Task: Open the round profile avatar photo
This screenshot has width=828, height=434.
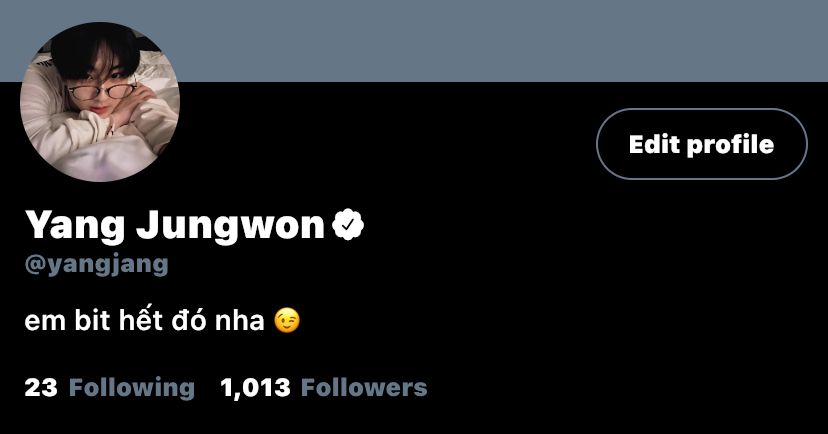Action: click(x=100, y=102)
